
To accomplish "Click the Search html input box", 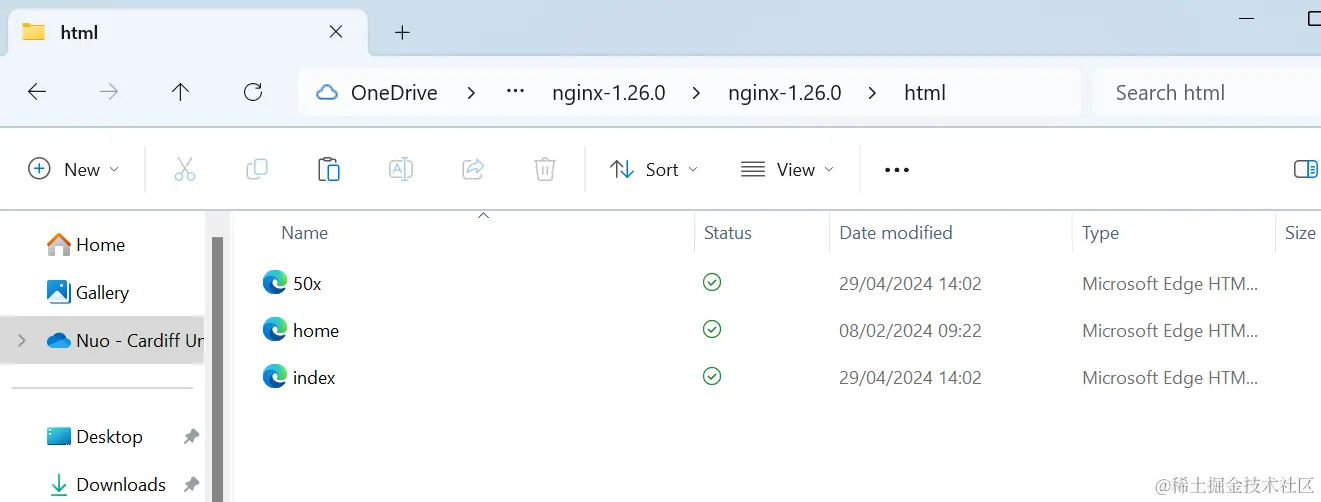I will 1207,92.
